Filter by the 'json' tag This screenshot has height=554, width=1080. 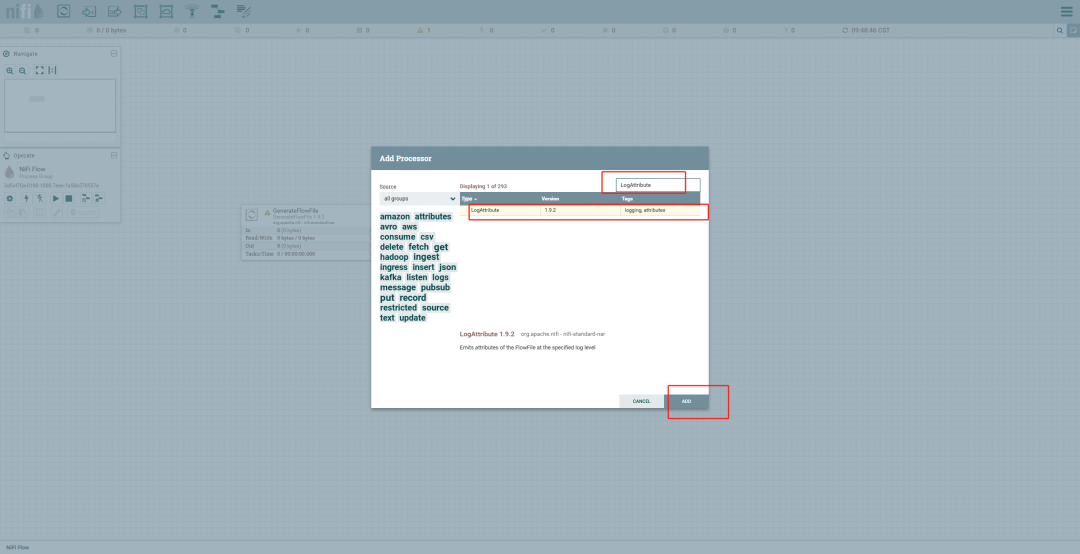(x=448, y=267)
